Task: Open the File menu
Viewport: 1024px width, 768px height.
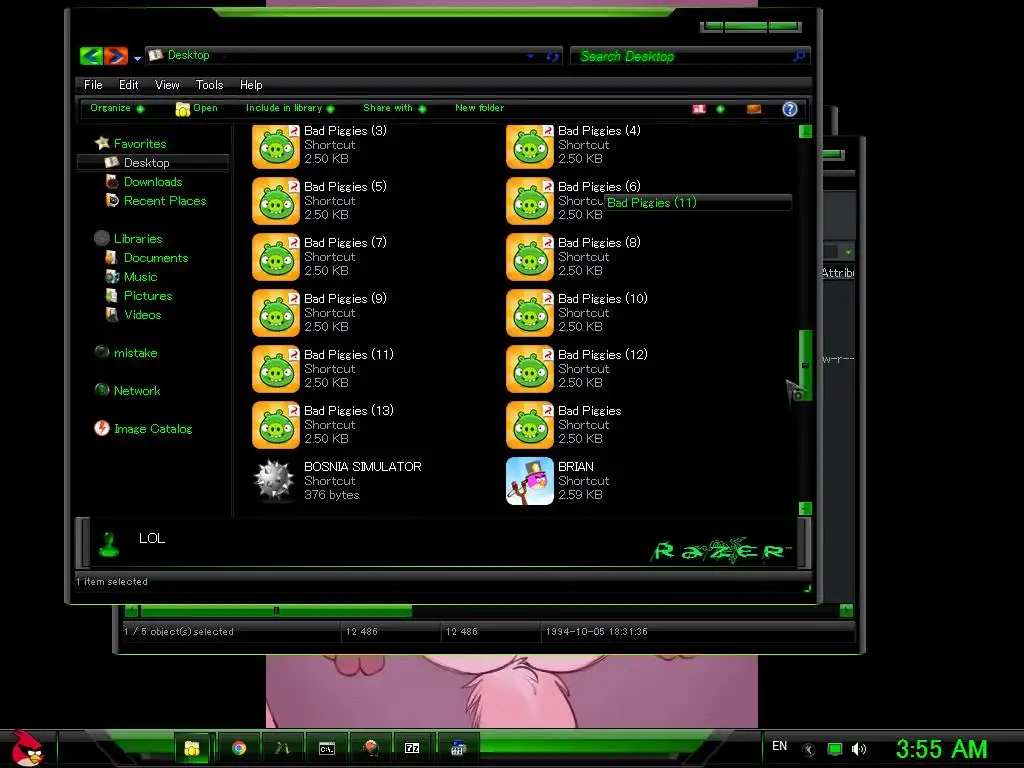Action: click(x=93, y=85)
